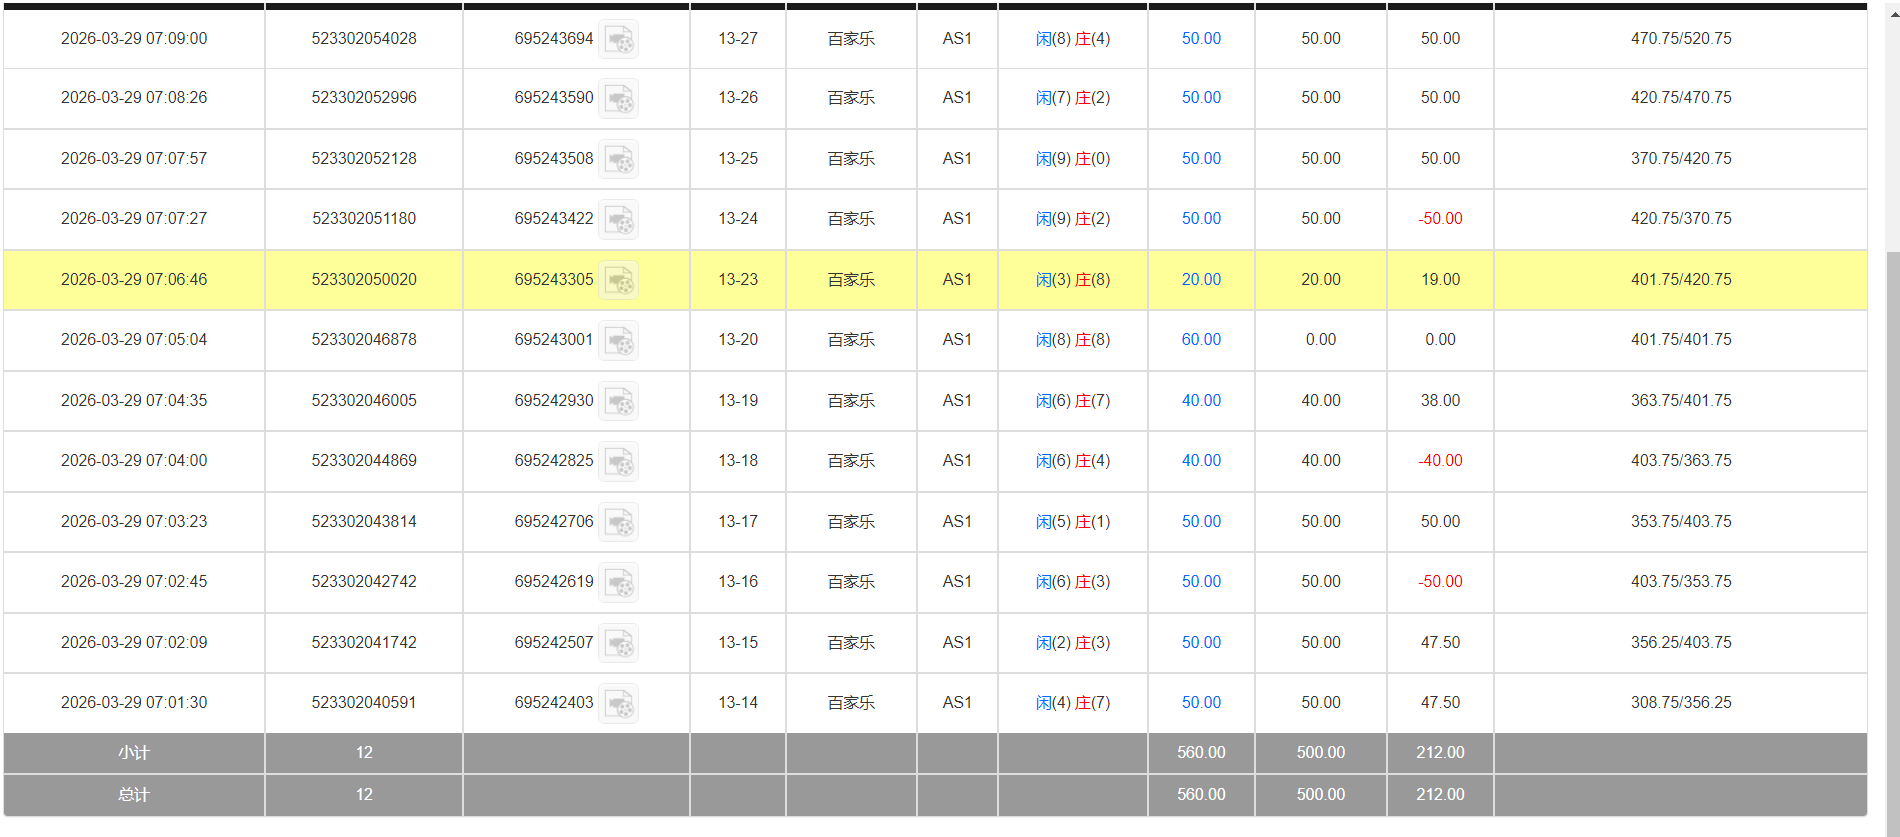This screenshot has height=837, width=1900.
Task: Open video replay for round 695242507
Action: tap(618, 644)
